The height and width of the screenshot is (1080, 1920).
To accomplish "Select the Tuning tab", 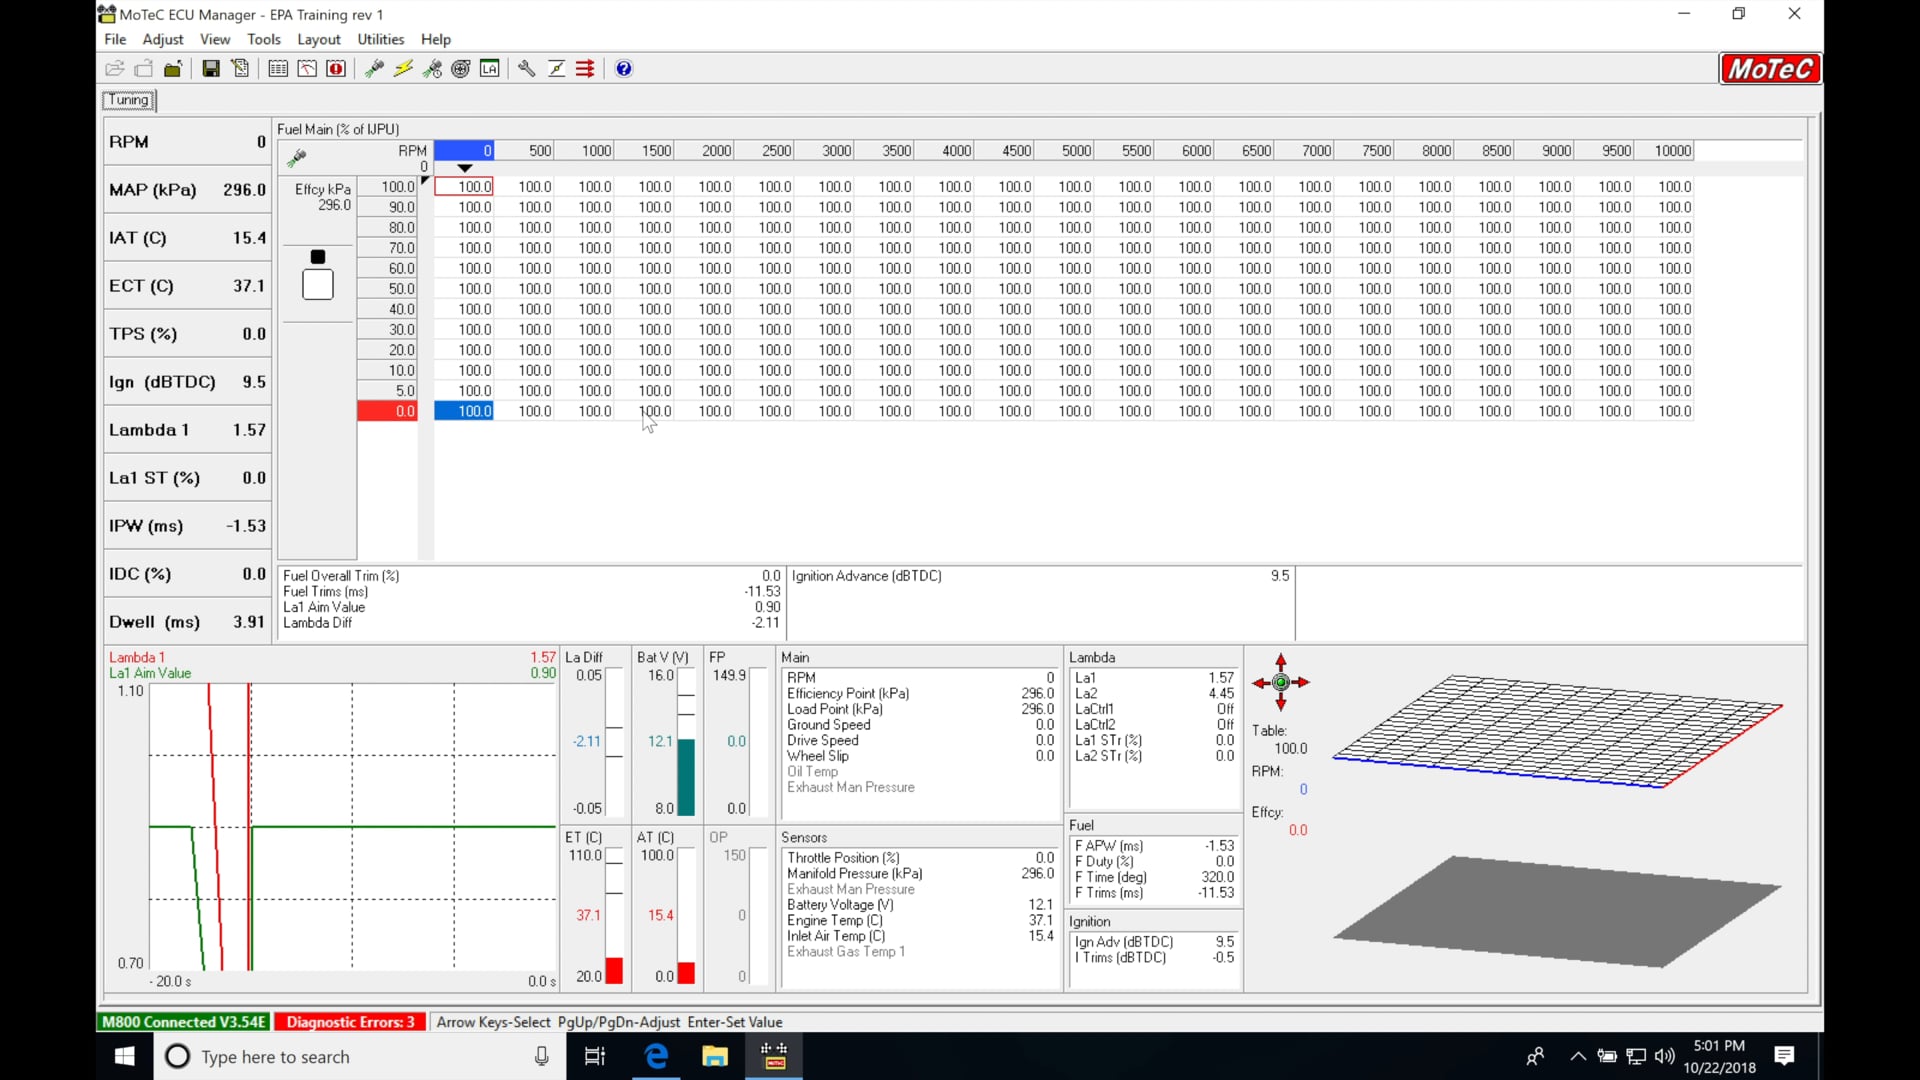I will point(128,100).
